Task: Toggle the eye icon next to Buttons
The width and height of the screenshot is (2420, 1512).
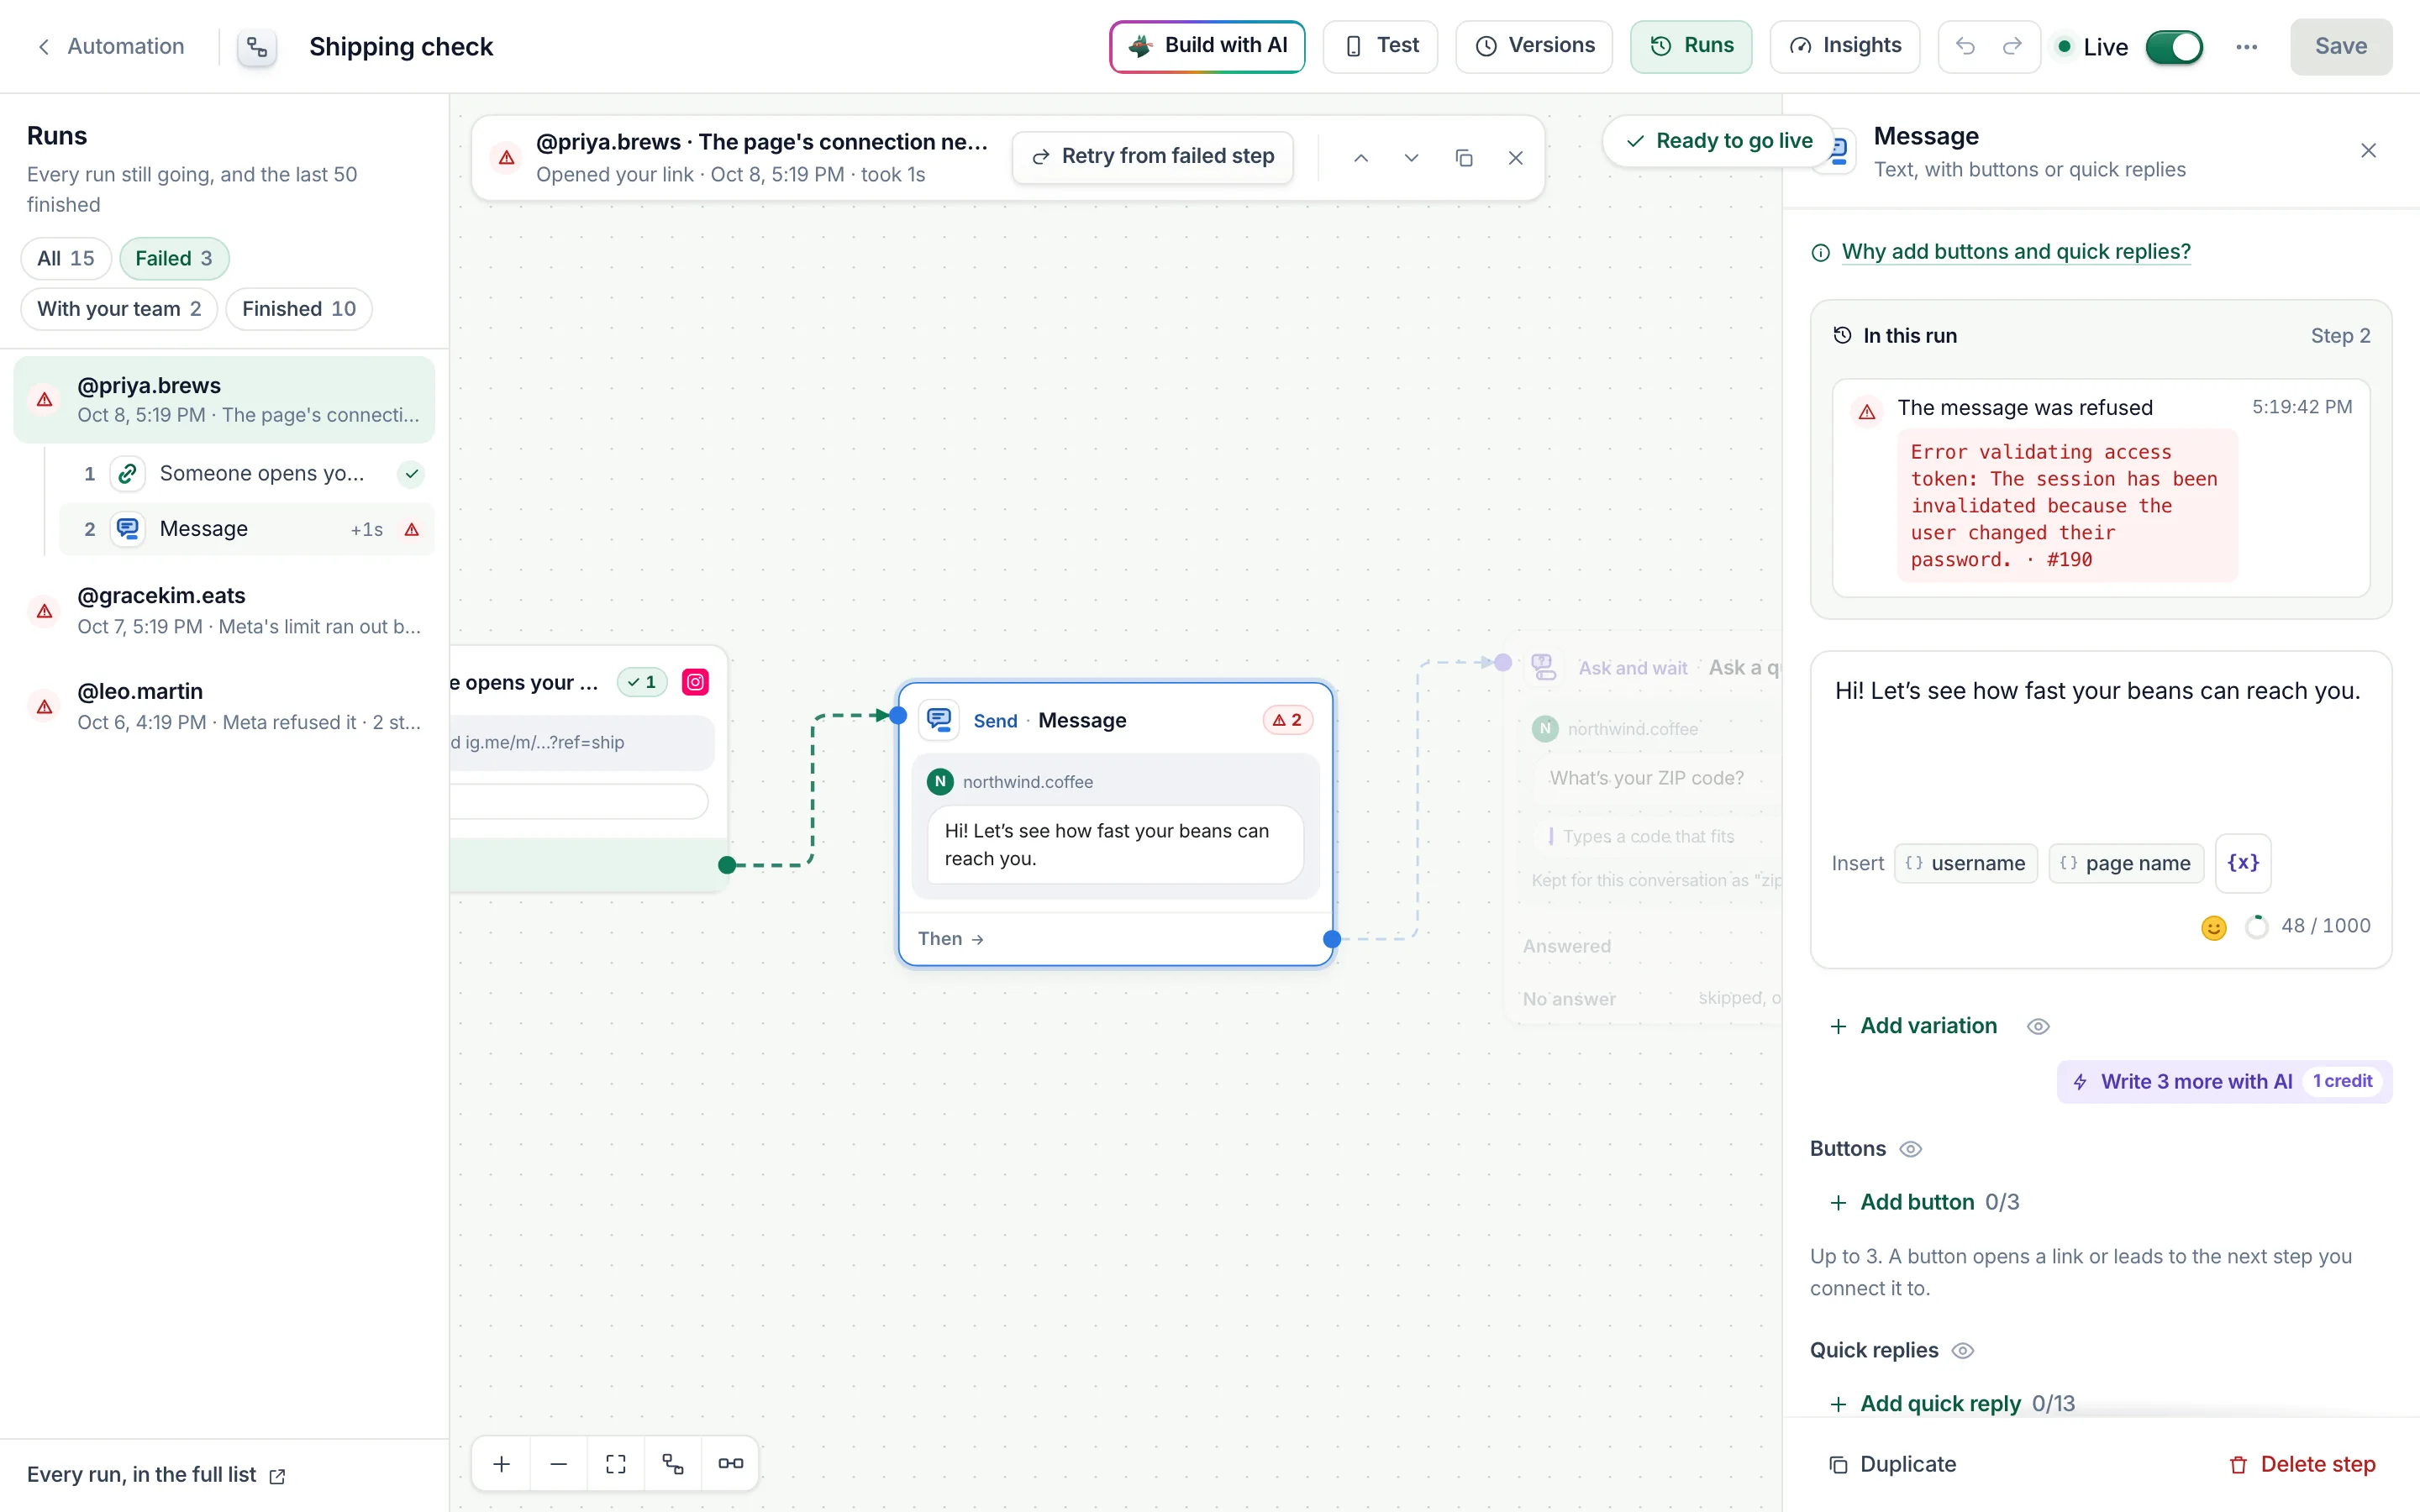Action: coord(1911,1149)
